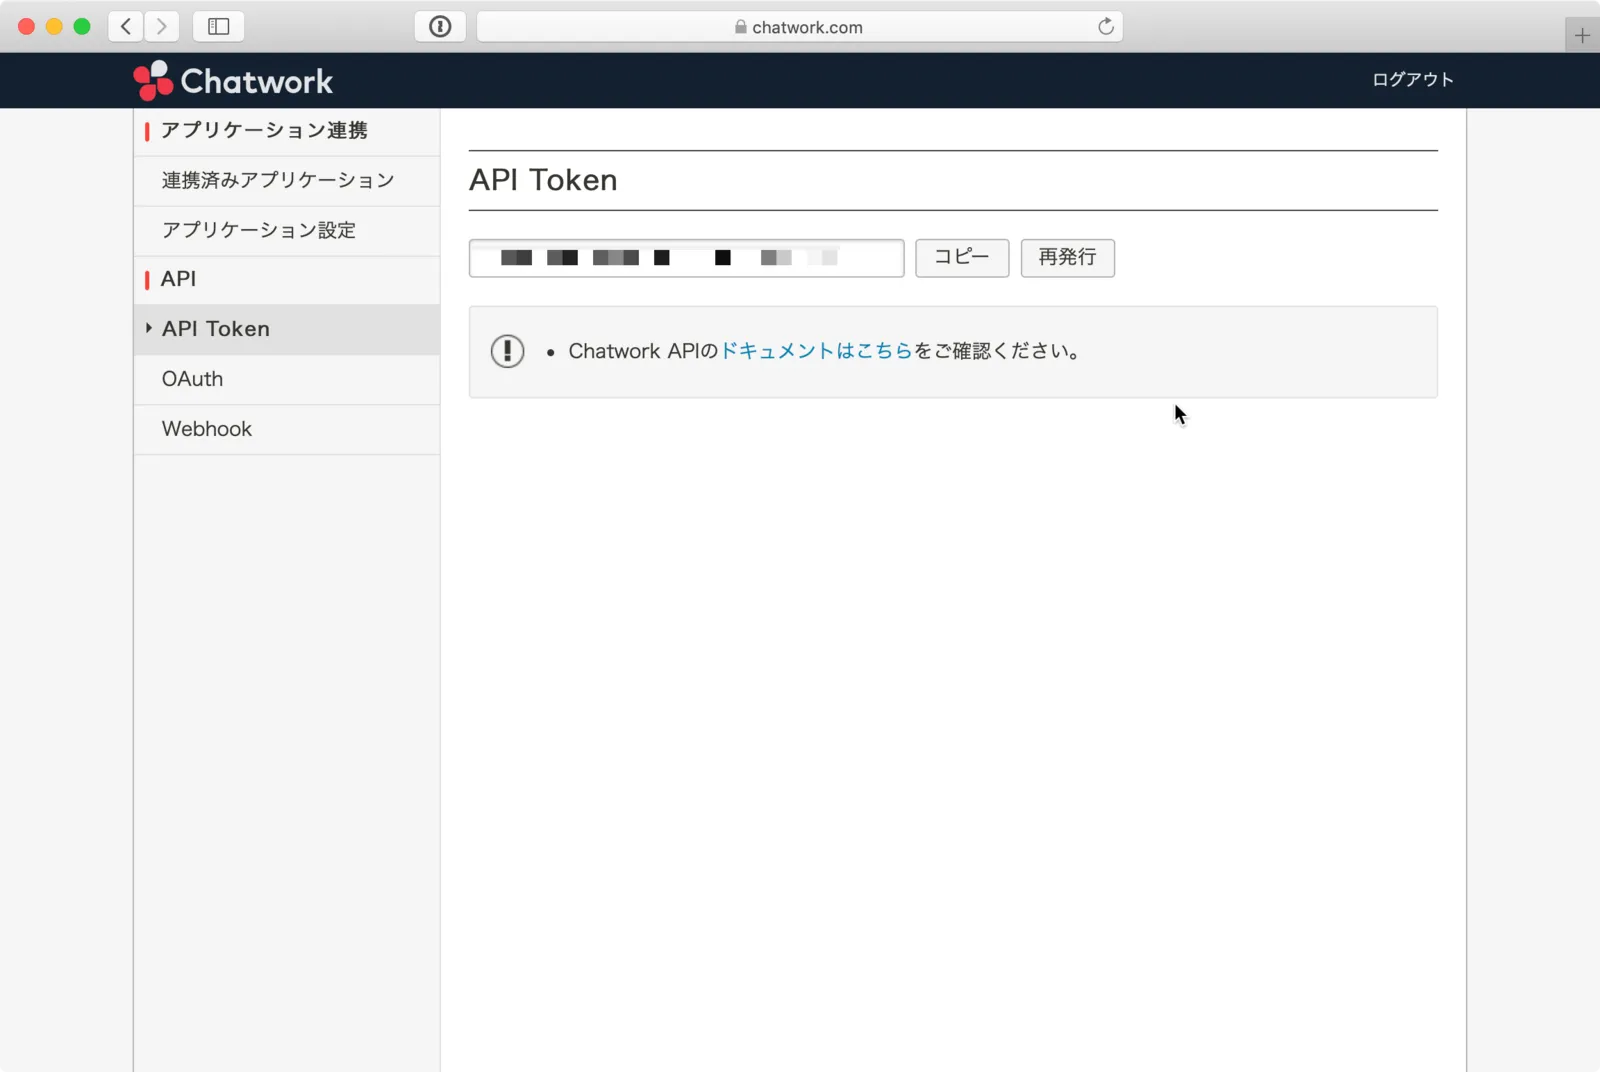The height and width of the screenshot is (1072, 1600).
Task: Open a new tab with plus button
Action: (1582, 36)
